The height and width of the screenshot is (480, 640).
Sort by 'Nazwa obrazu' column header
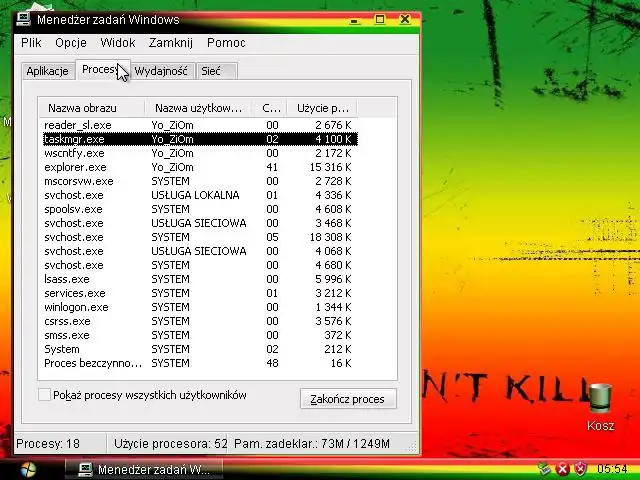[x=92, y=108]
